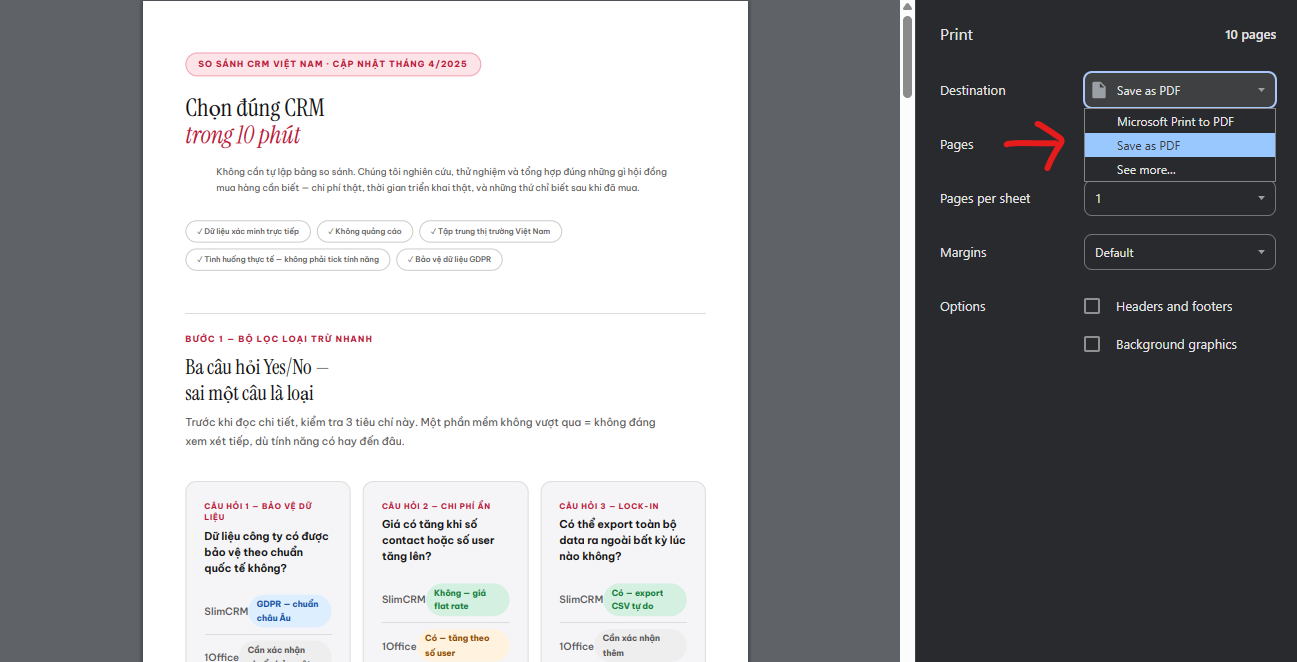Open the See more... destinations entry
Viewport: 1297px width, 662px height.
[1180, 170]
